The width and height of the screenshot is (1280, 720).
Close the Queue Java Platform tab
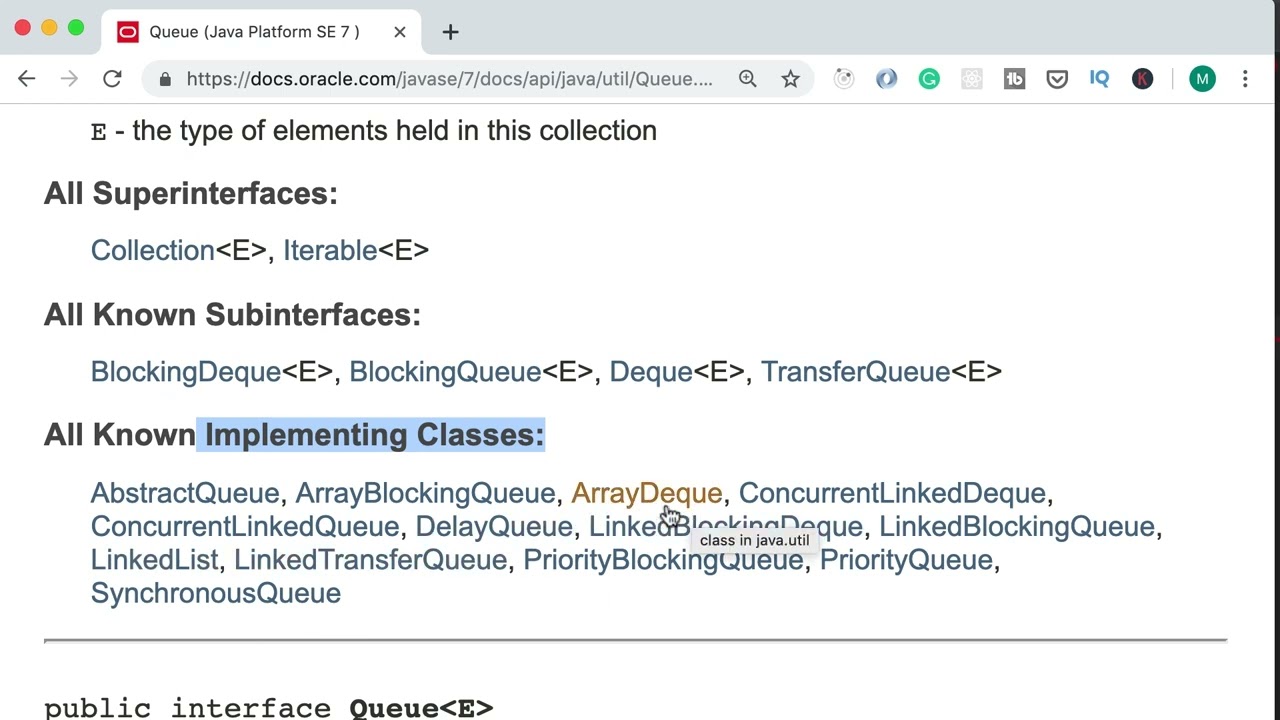400,32
